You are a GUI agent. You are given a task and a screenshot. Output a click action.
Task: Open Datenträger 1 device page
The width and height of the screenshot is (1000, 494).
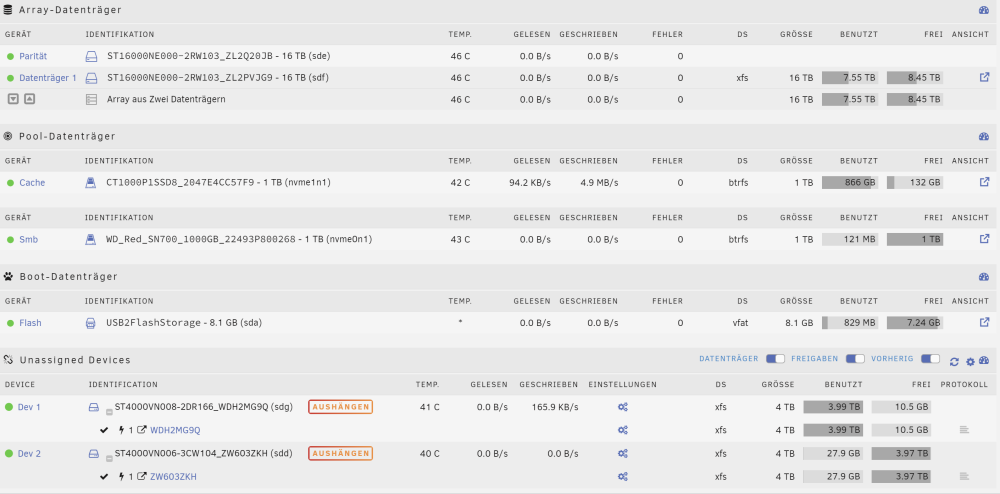pyautogui.click(x=48, y=78)
